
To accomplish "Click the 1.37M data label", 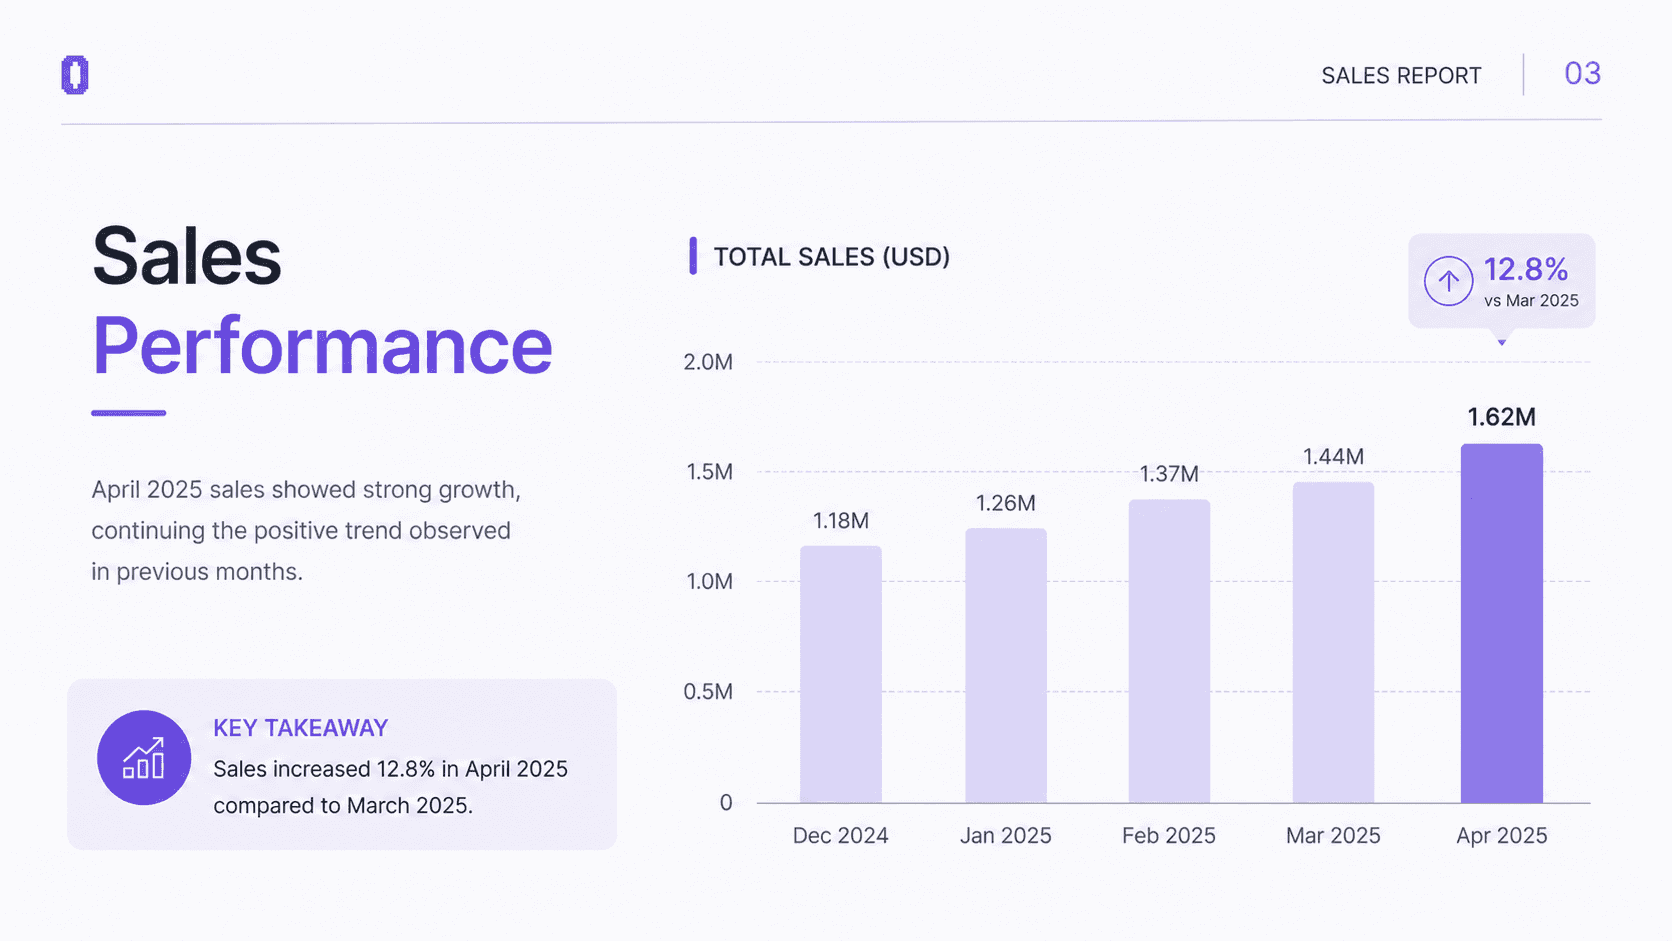I will coord(1169,474).
